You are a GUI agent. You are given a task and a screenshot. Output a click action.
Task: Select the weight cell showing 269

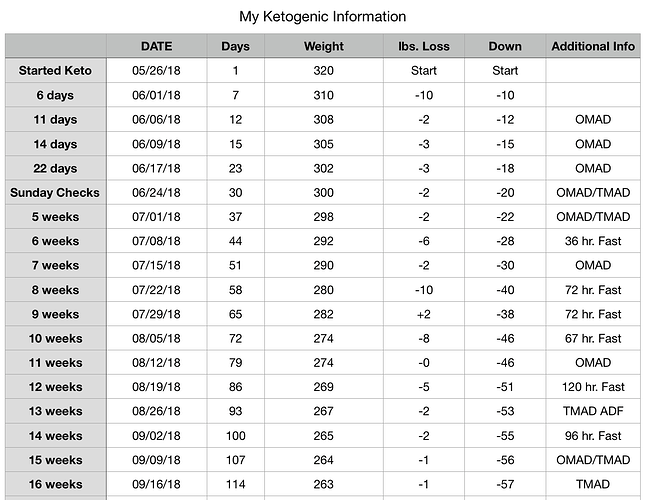324,387
